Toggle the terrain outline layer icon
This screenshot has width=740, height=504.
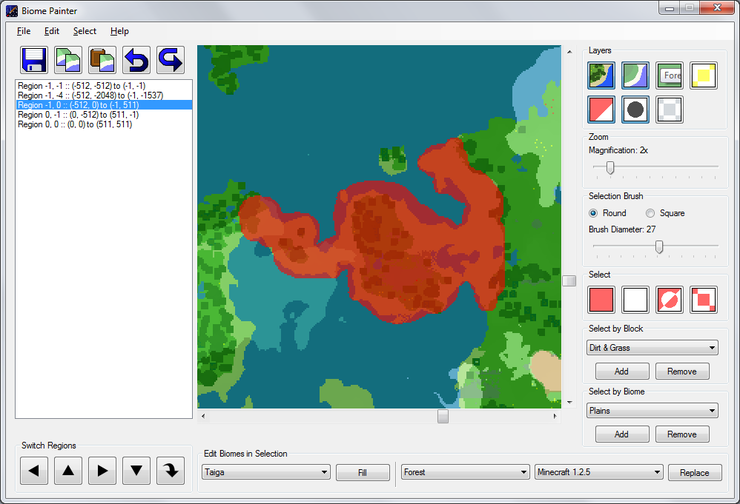coord(635,76)
